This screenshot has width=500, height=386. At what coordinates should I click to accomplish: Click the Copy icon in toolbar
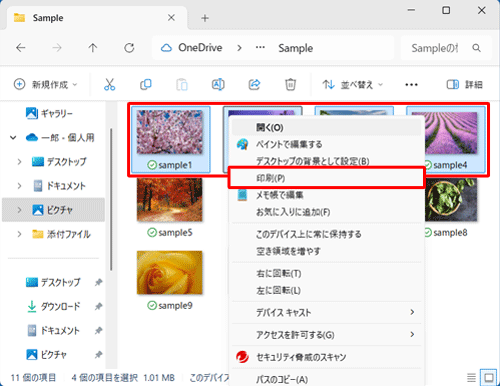146,84
